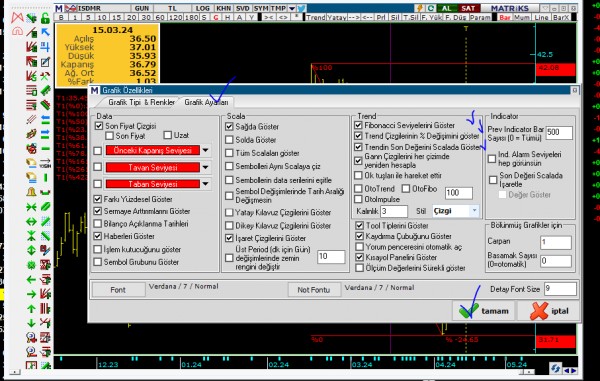Open the TL currency selector
Screen dimensions: 600x381
point(173,8)
